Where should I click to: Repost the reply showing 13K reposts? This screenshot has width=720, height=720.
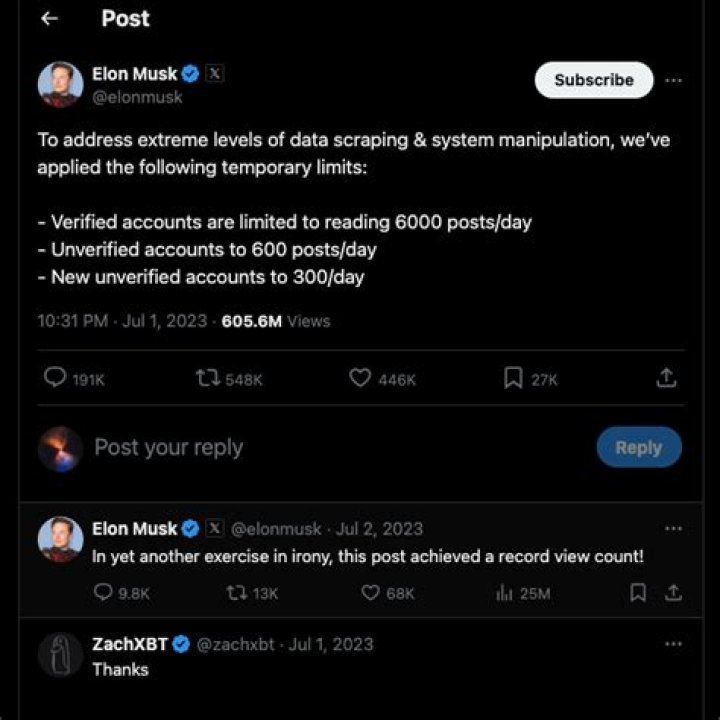(x=236, y=593)
